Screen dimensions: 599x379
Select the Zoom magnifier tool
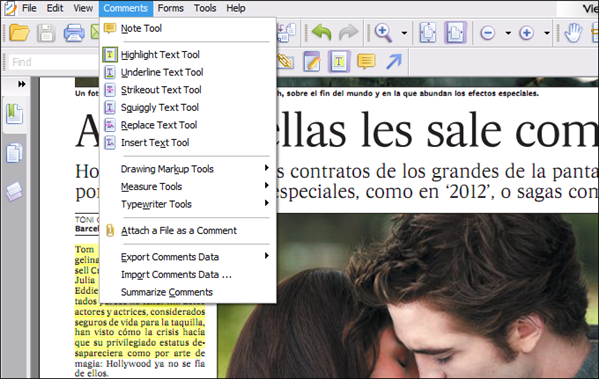click(x=384, y=33)
